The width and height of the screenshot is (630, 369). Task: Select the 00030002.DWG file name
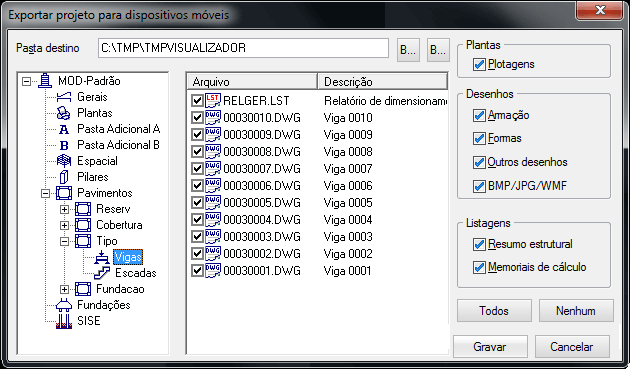pos(262,254)
